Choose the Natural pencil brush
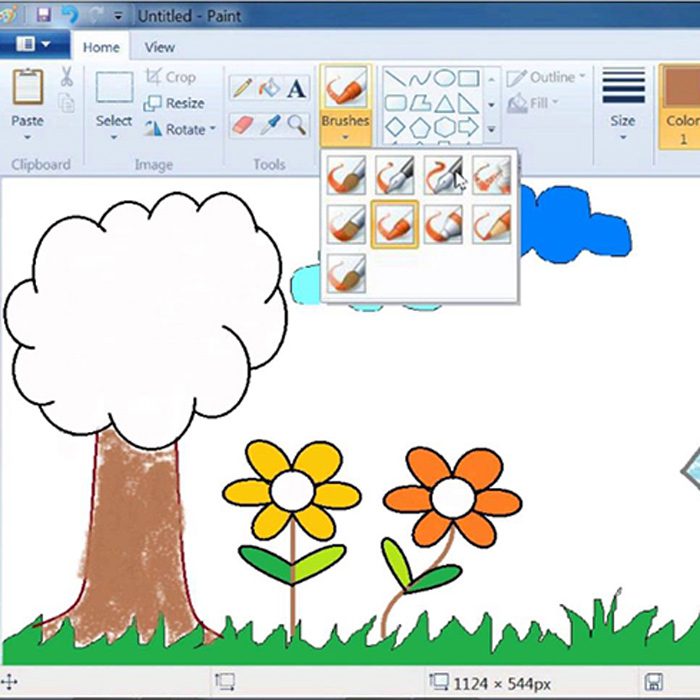This screenshot has width=700, height=700. (491, 225)
